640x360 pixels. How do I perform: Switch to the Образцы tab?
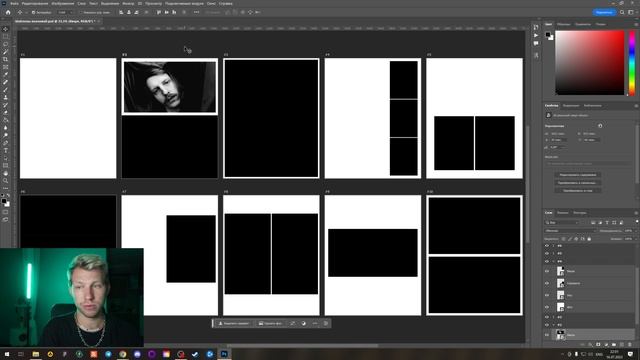(563, 24)
